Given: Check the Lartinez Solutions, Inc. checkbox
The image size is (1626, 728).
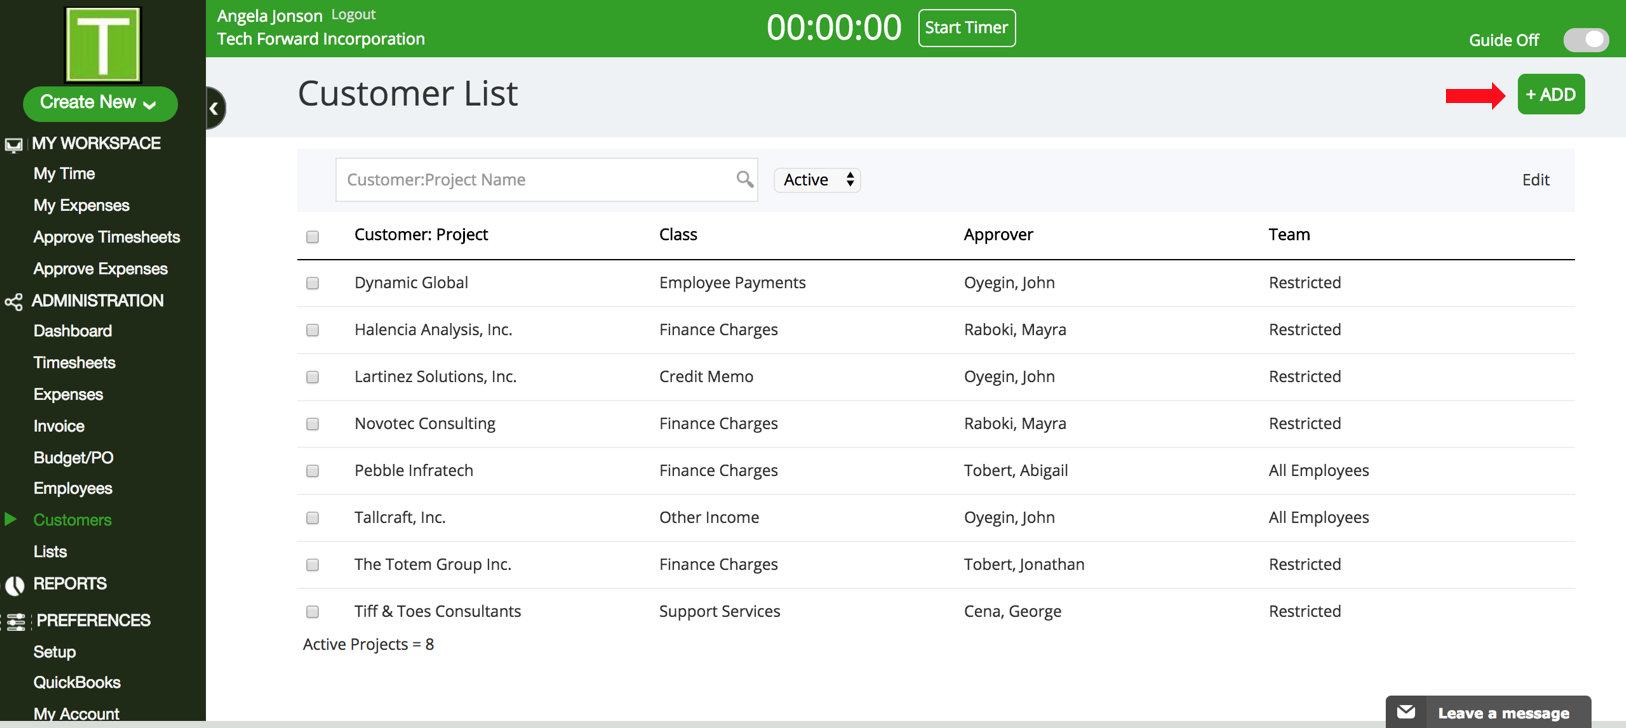Looking at the screenshot, I should 313,377.
